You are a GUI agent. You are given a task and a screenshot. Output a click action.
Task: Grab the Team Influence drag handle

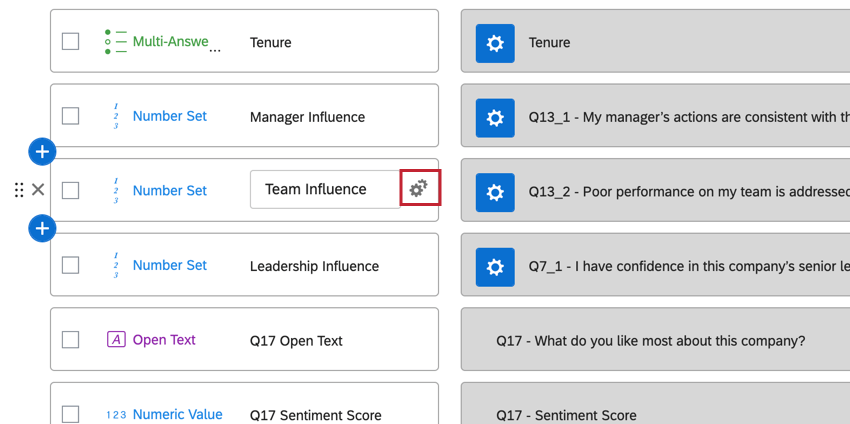[19, 190]
